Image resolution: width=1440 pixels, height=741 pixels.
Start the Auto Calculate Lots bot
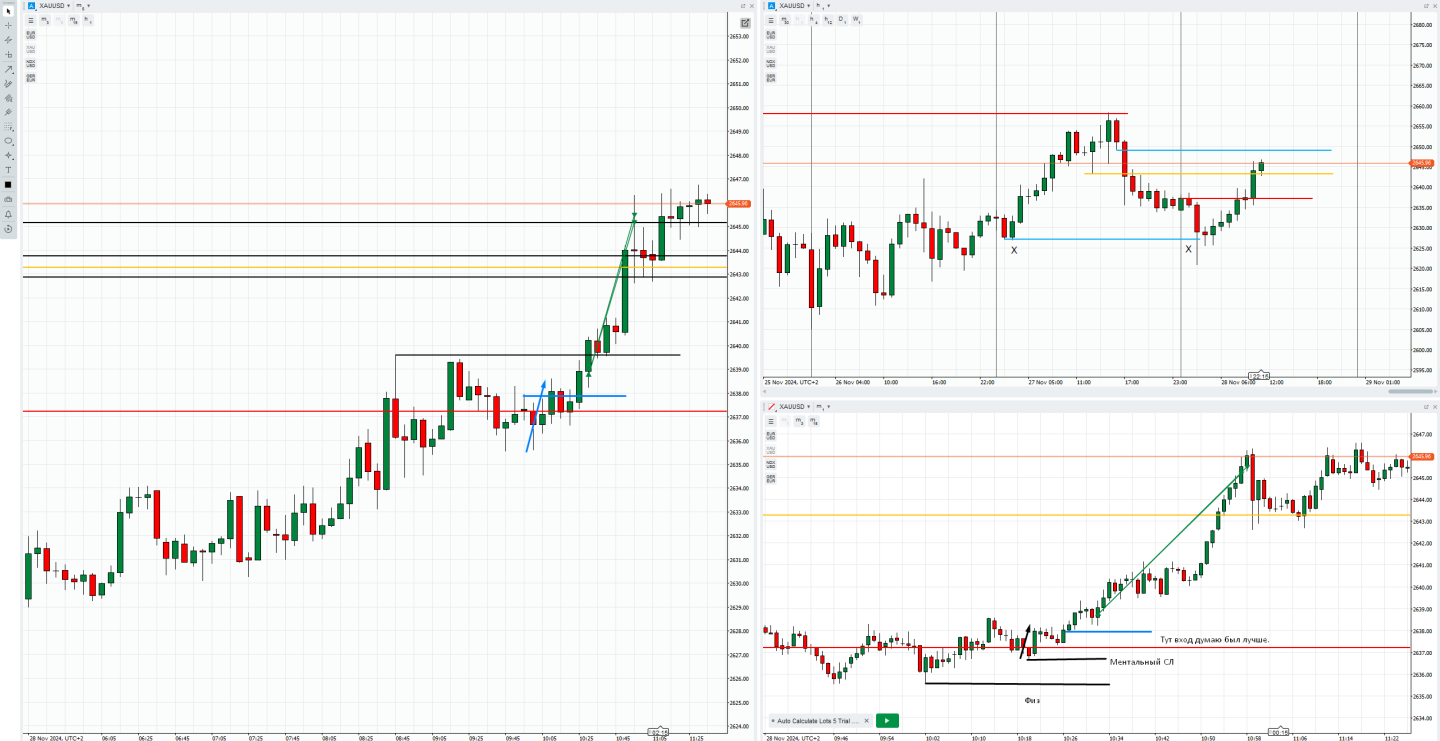tap(886, 720)
